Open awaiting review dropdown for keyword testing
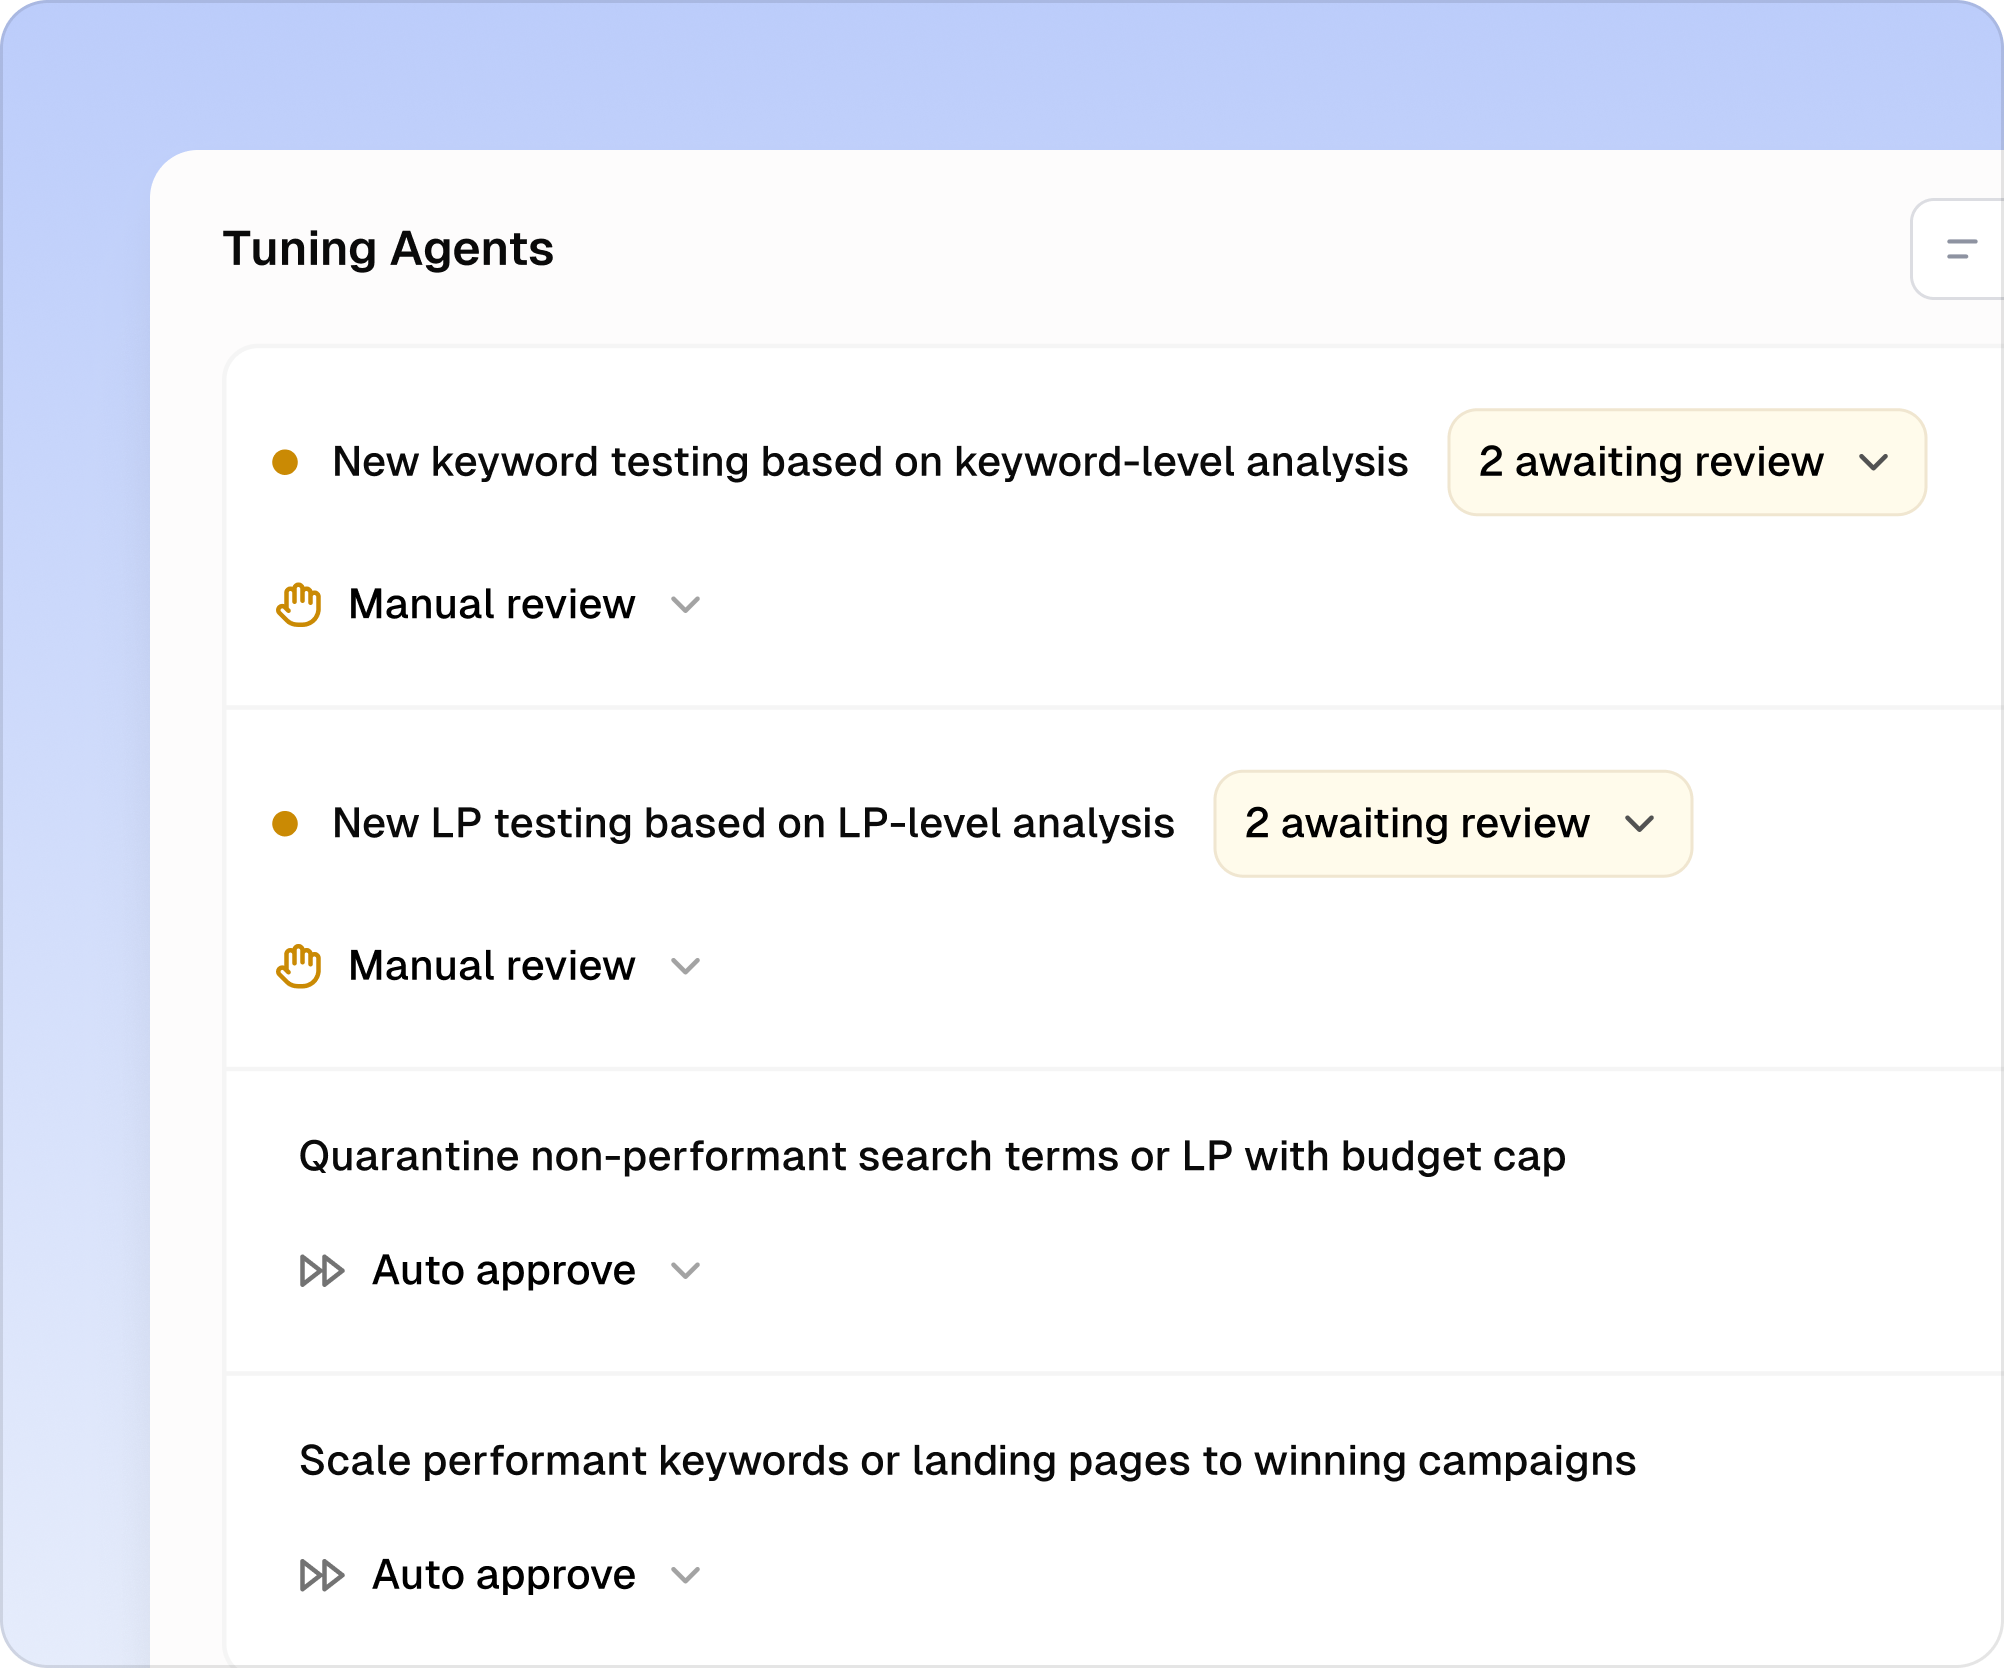Screen dimensions: 2004x1668 (x=1687, y=462)
